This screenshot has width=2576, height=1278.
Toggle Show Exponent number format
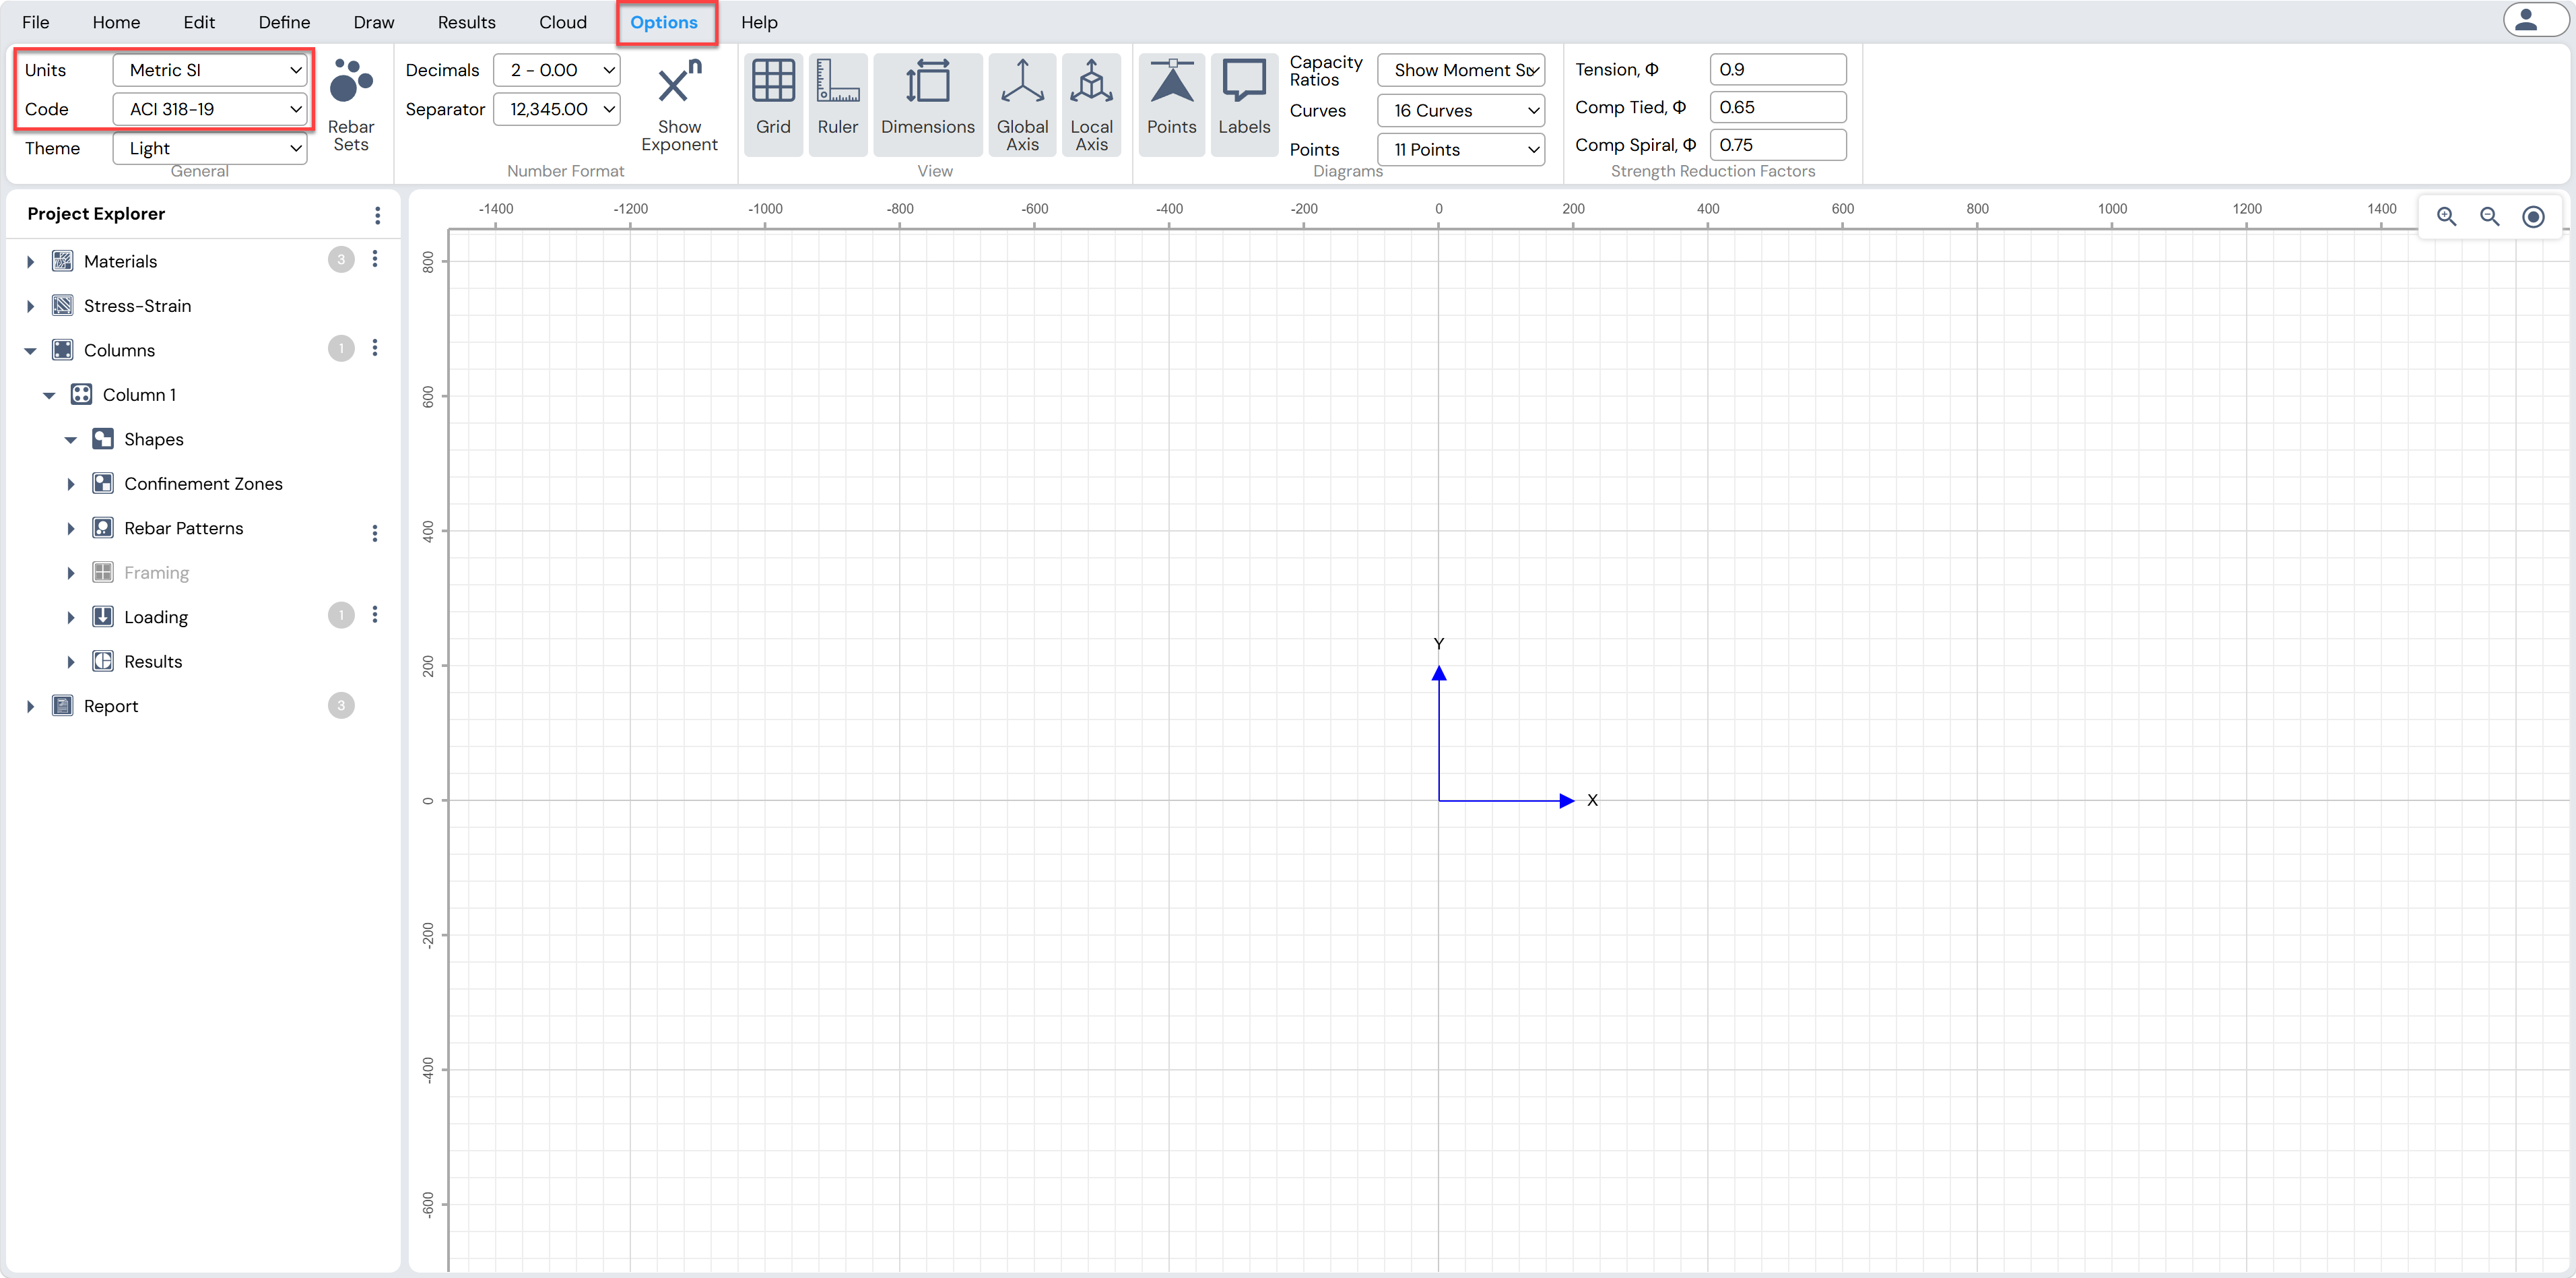tap(679, 105)
